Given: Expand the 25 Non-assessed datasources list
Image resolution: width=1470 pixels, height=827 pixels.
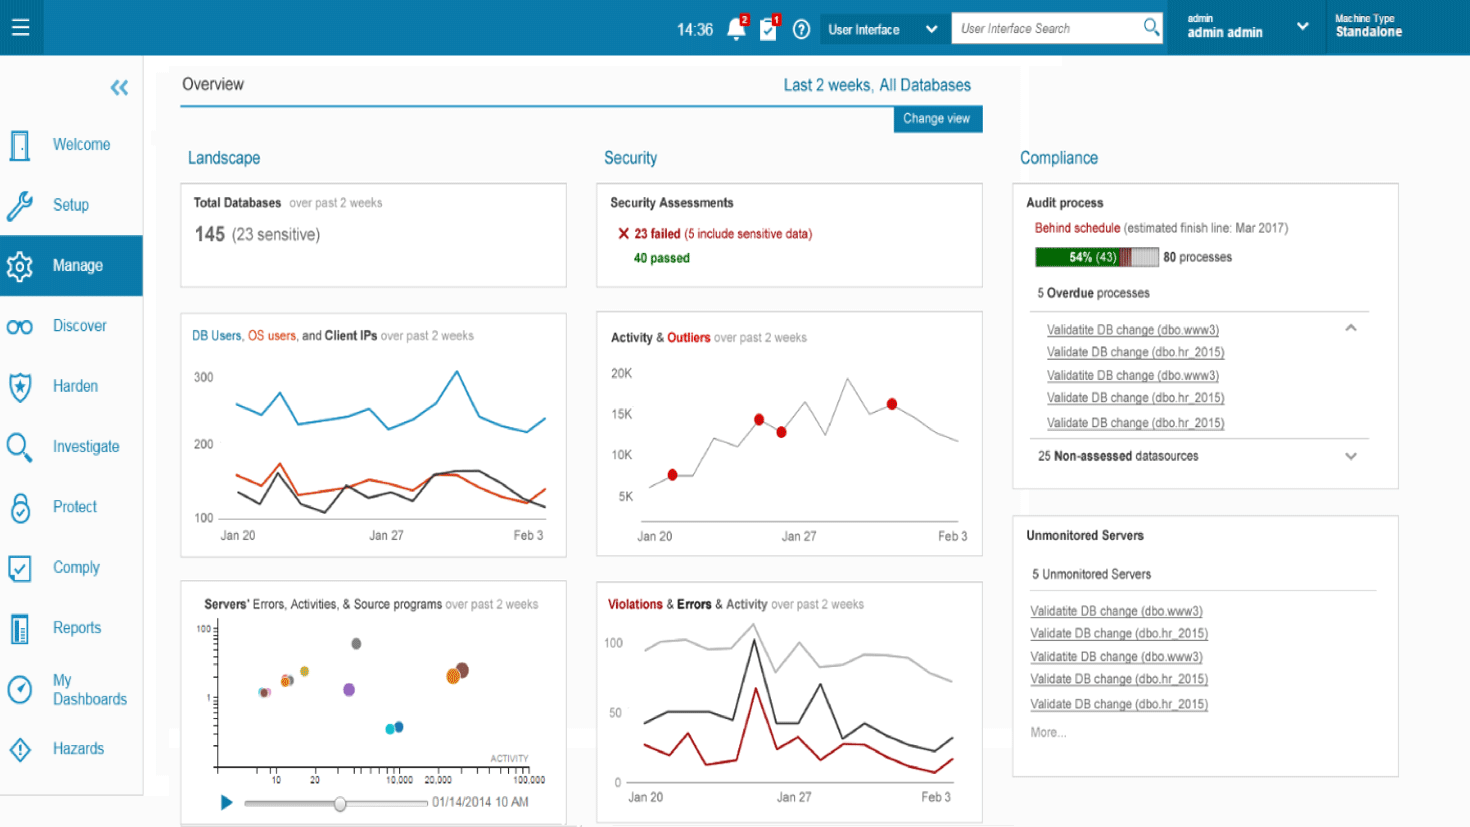Looking at the screenshot, I should 1350,456.
